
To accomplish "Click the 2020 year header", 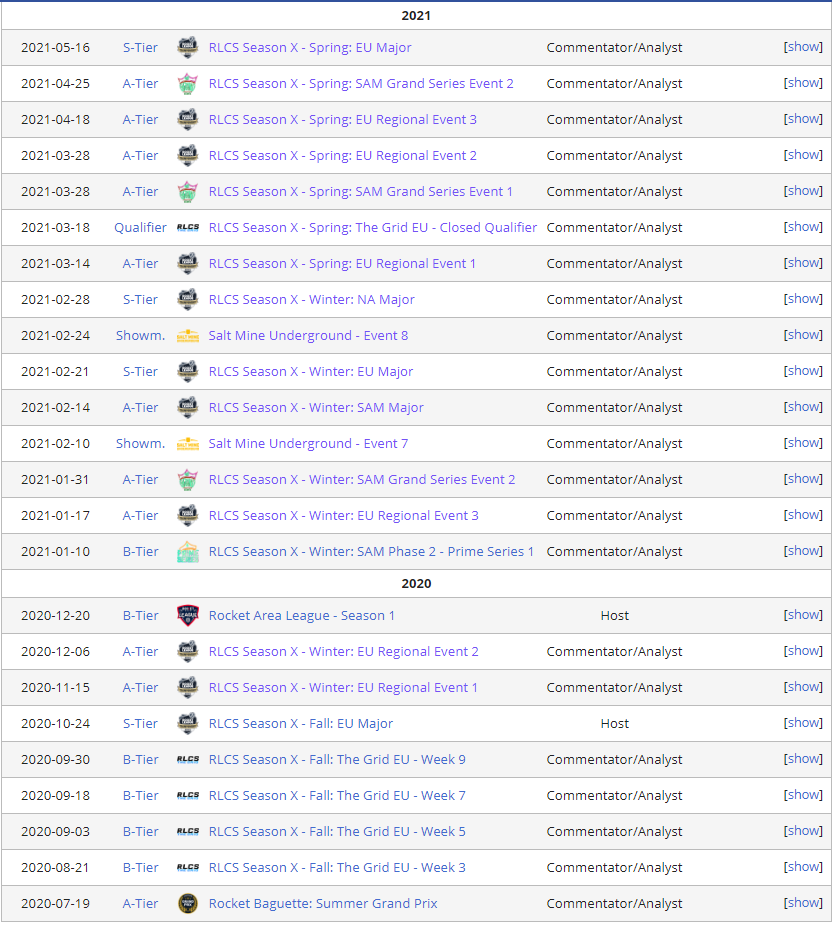I will pos(416,584).
